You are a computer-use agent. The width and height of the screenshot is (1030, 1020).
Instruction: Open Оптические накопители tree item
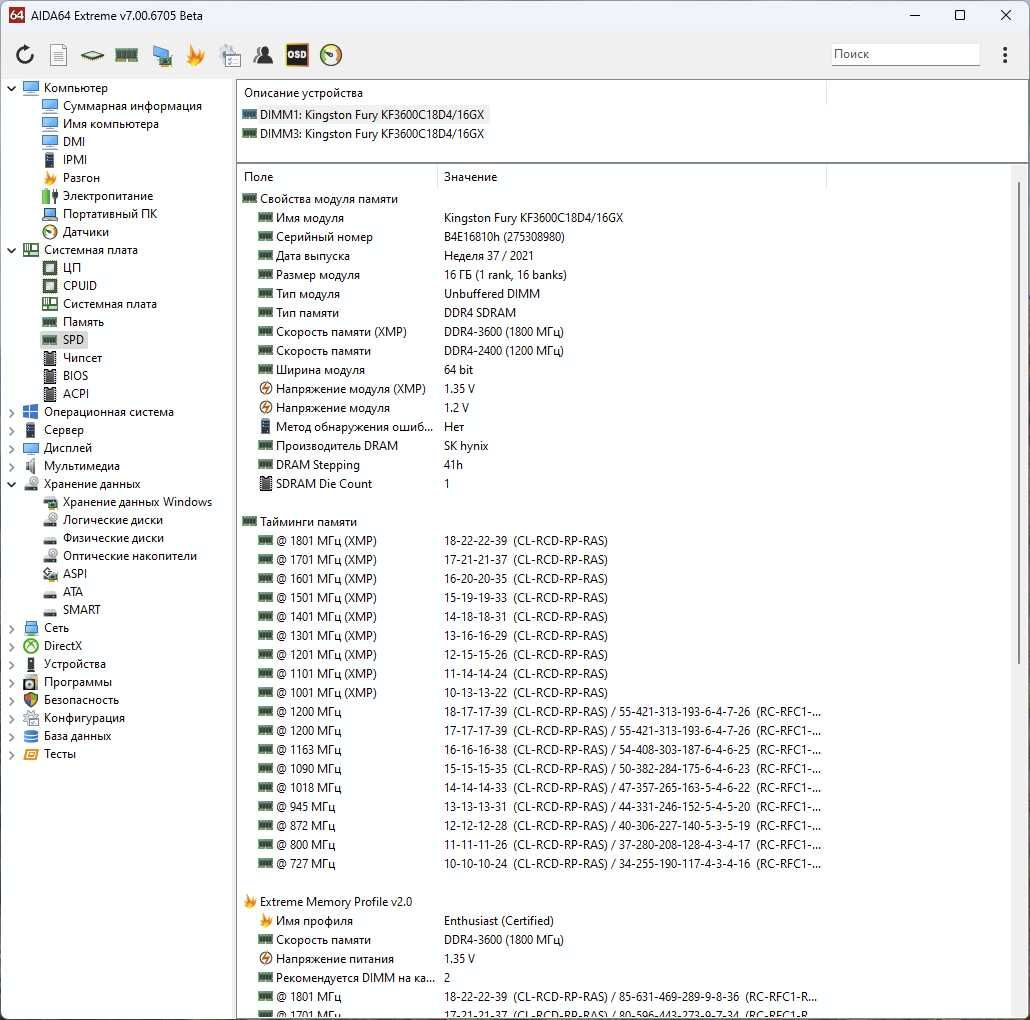(129, 556)
